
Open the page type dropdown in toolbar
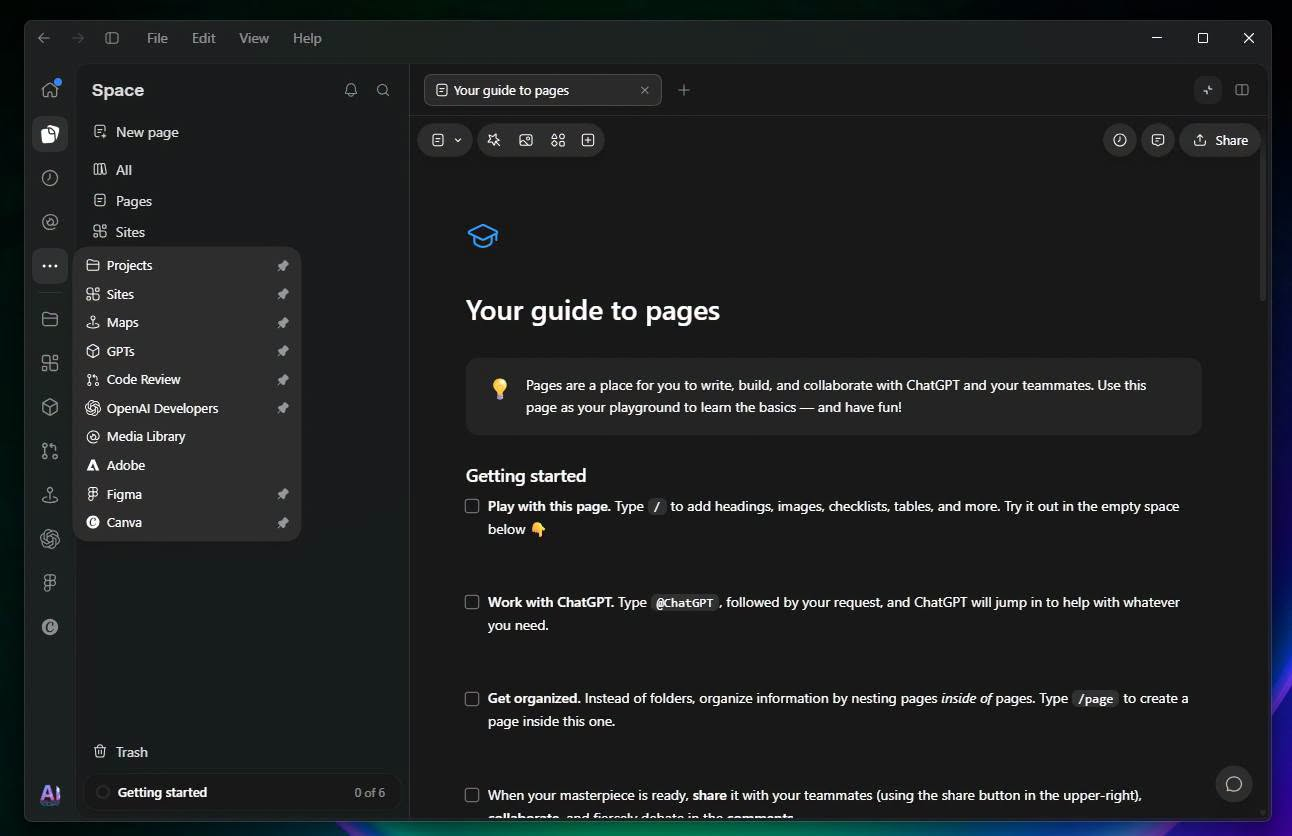click(446, 140)
